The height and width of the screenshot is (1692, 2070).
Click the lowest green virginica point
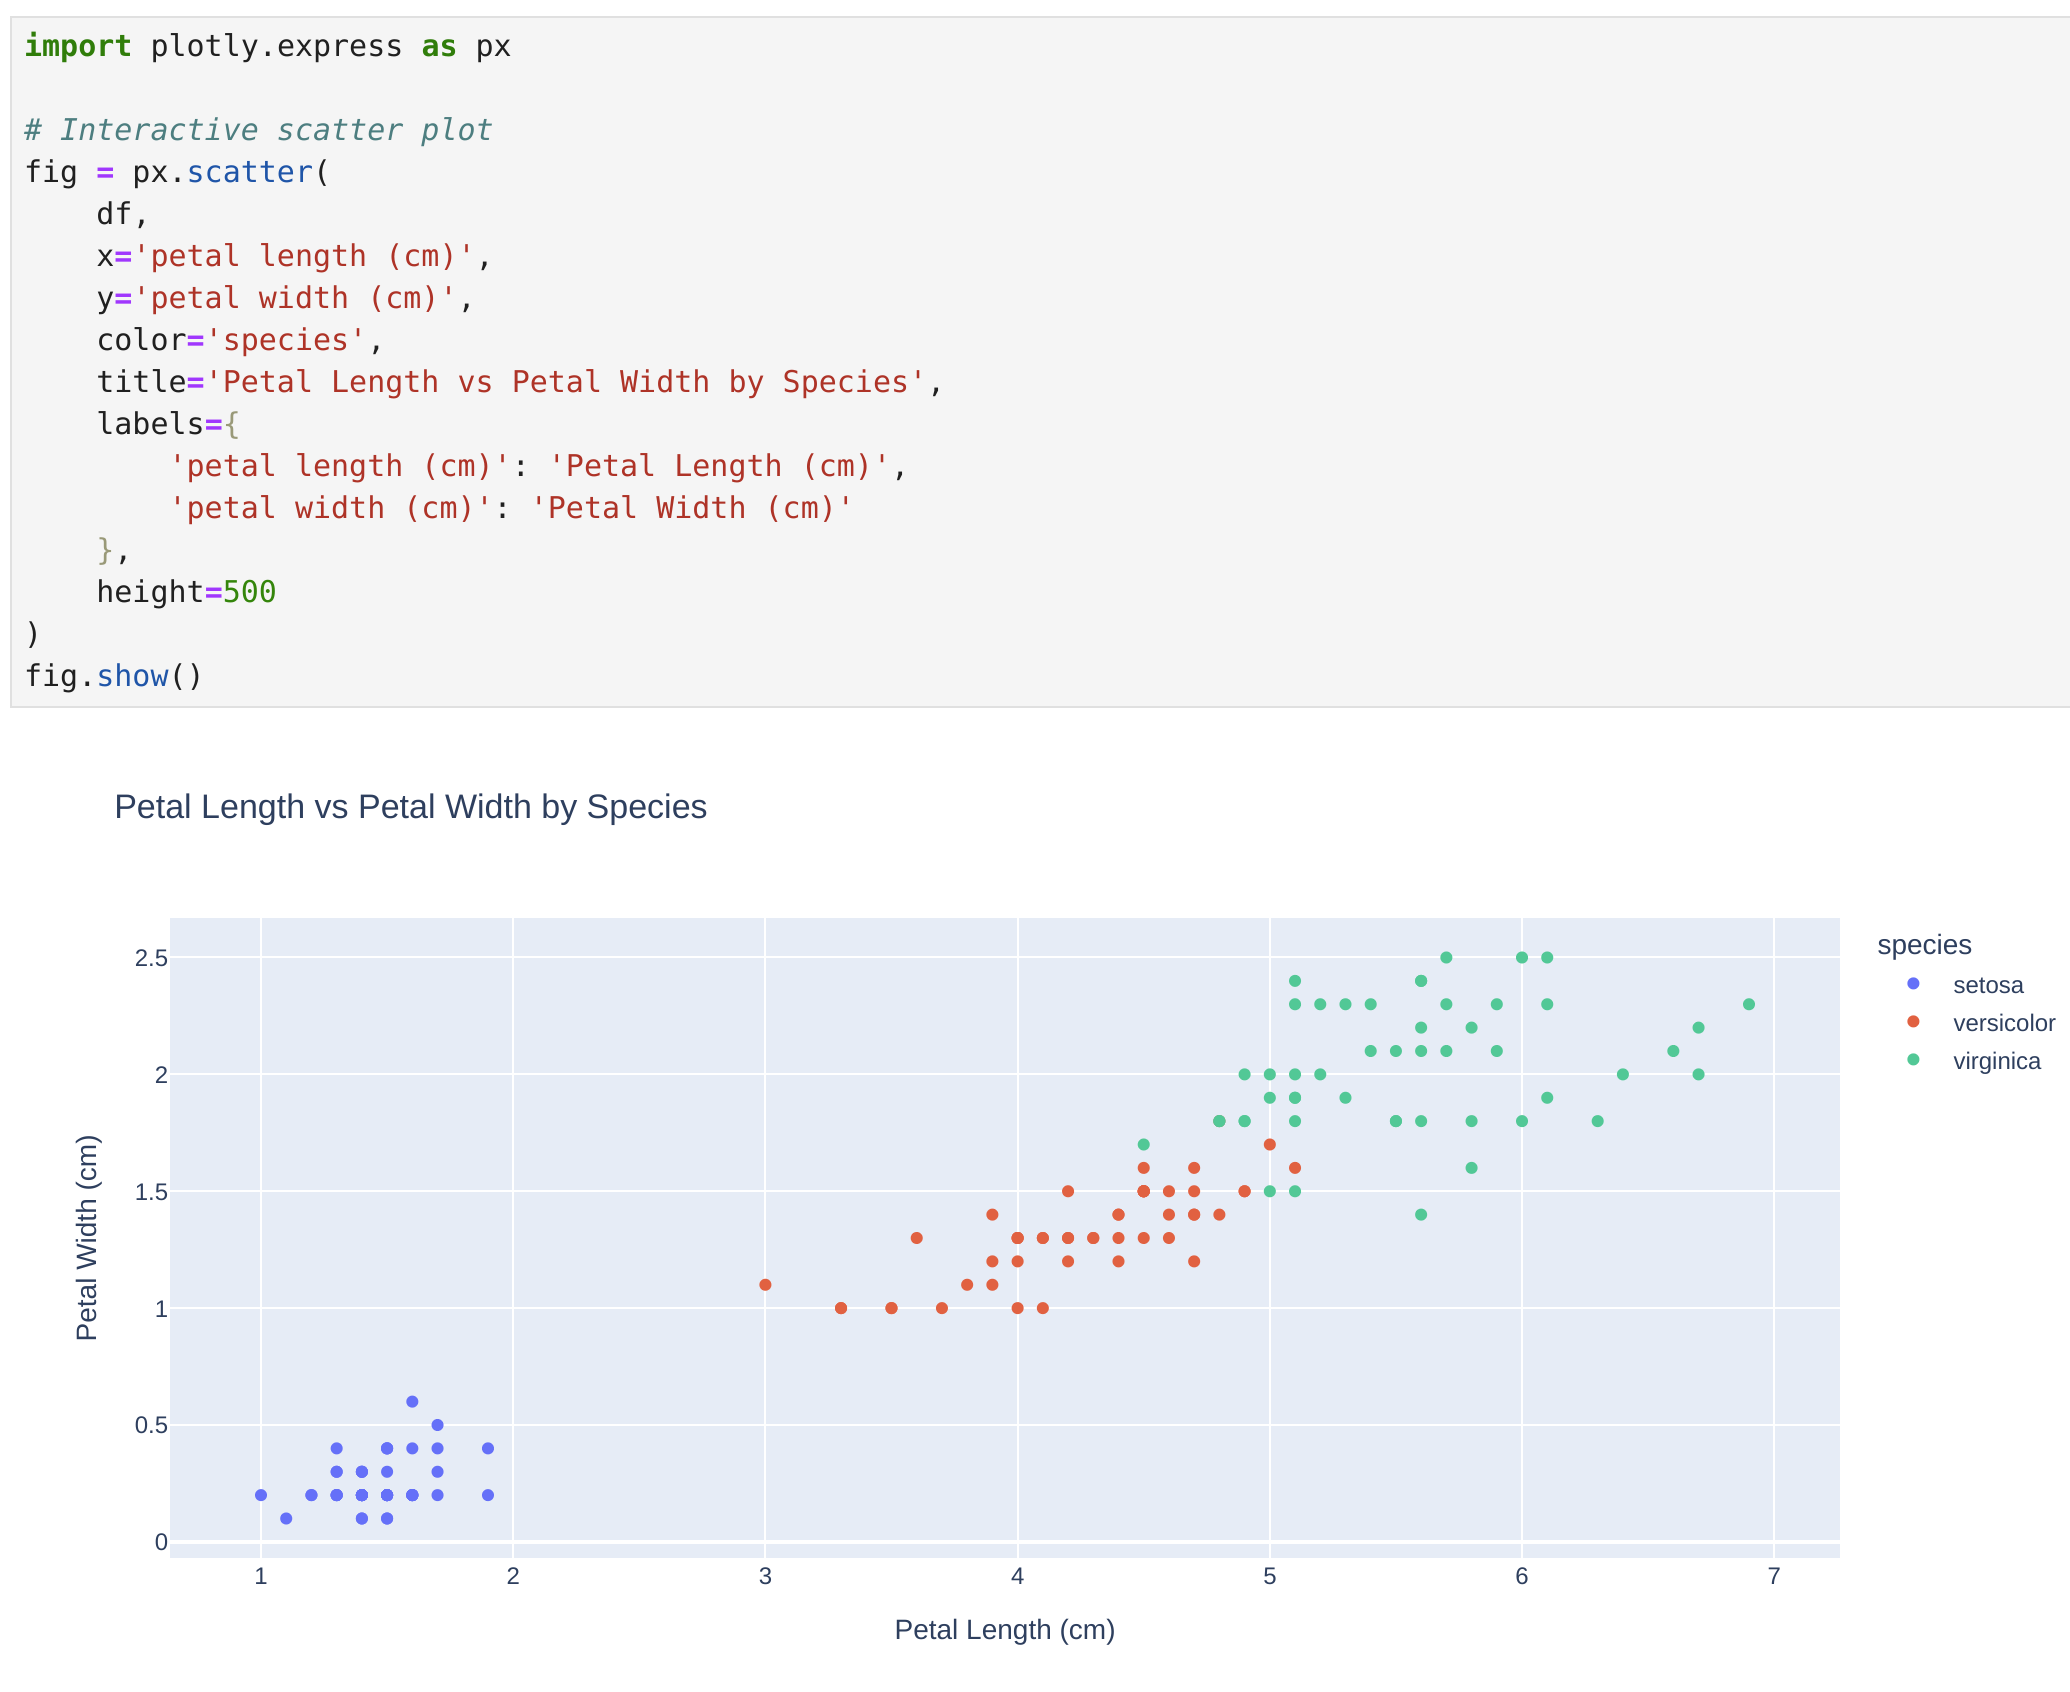1421,1215
